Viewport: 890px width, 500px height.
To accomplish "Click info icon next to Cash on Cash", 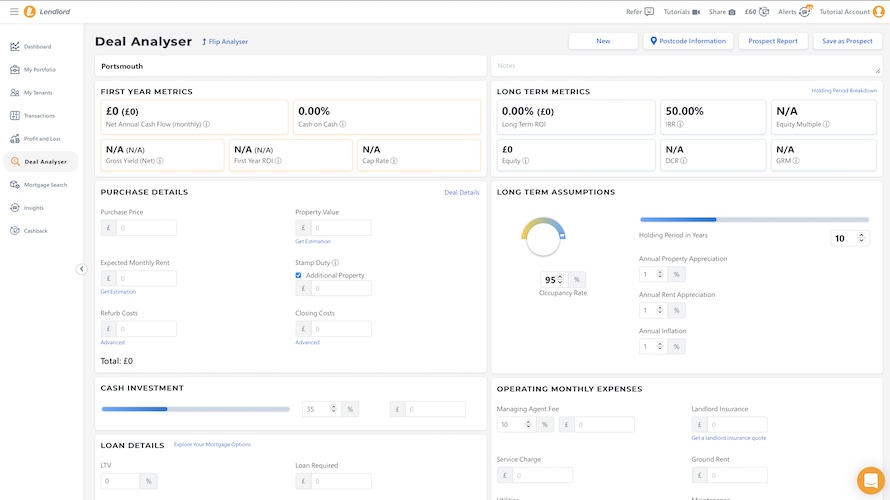I will pos(343,125).
